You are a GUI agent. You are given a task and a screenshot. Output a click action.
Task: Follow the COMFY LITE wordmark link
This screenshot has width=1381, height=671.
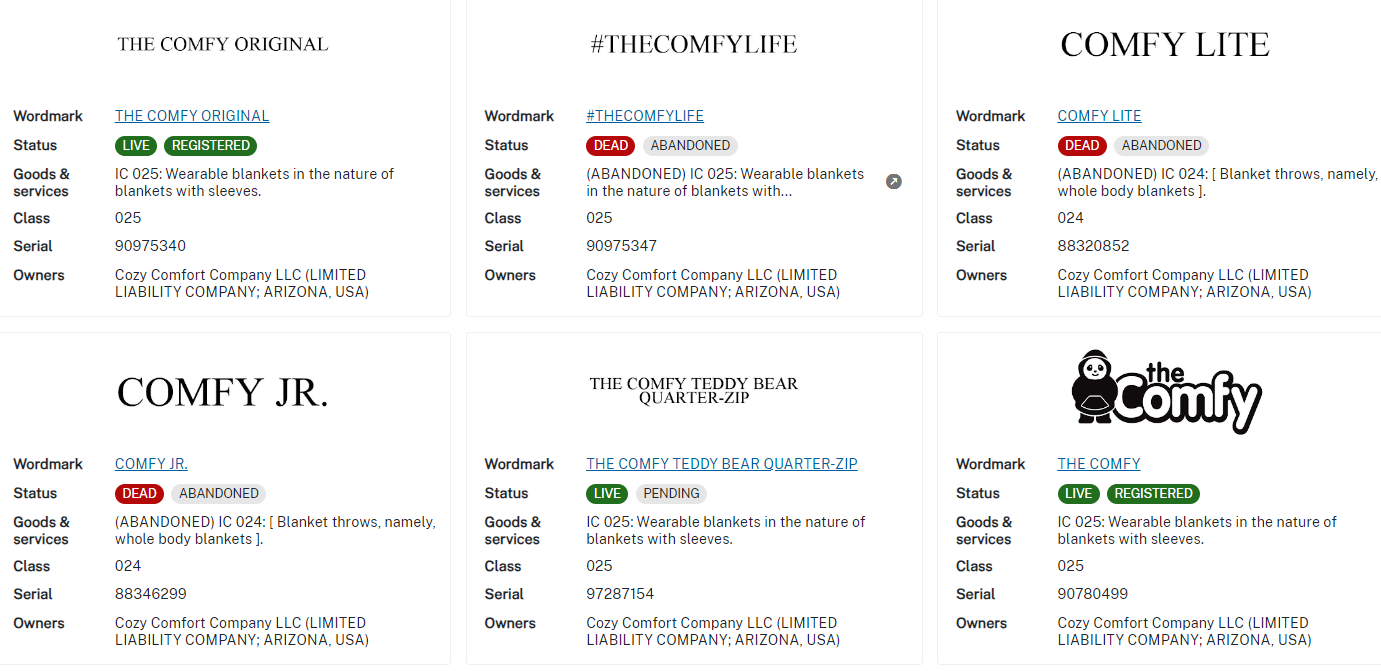point(1099,116)
